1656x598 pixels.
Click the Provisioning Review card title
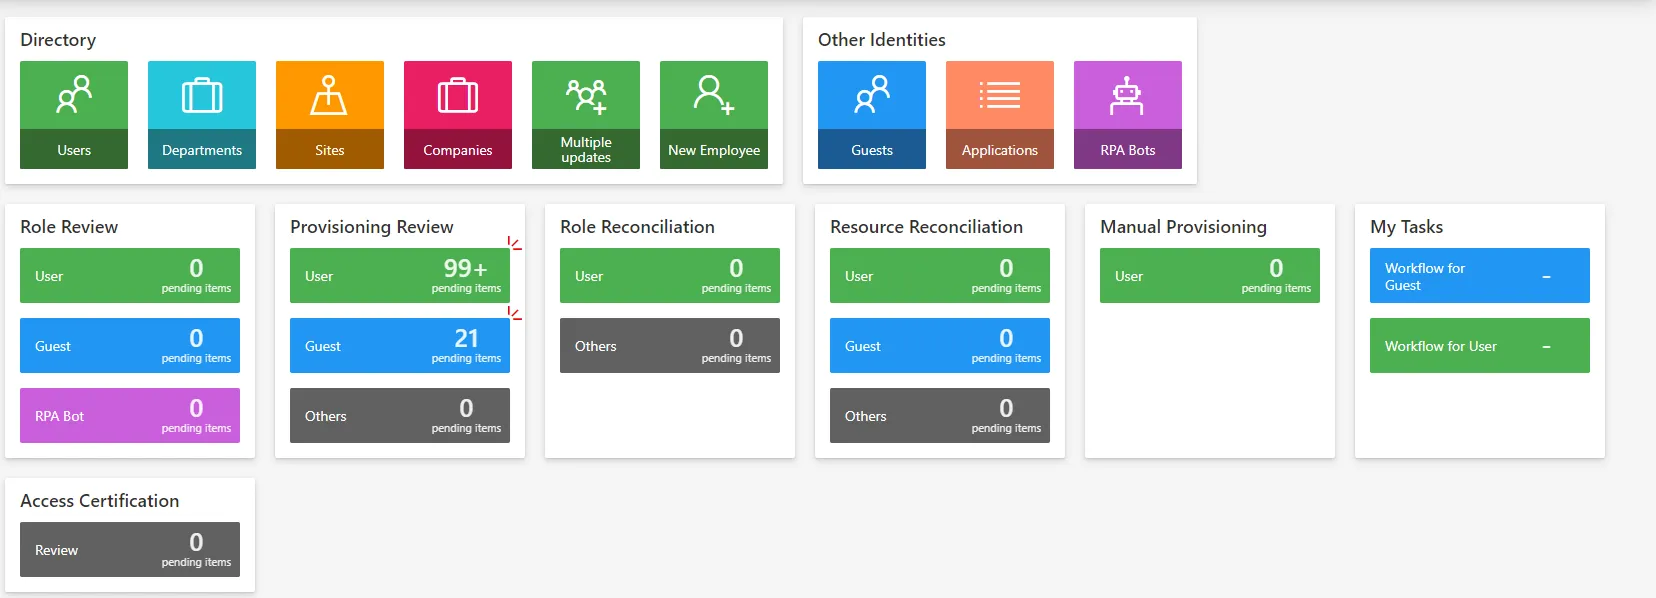tap(372, 227)
